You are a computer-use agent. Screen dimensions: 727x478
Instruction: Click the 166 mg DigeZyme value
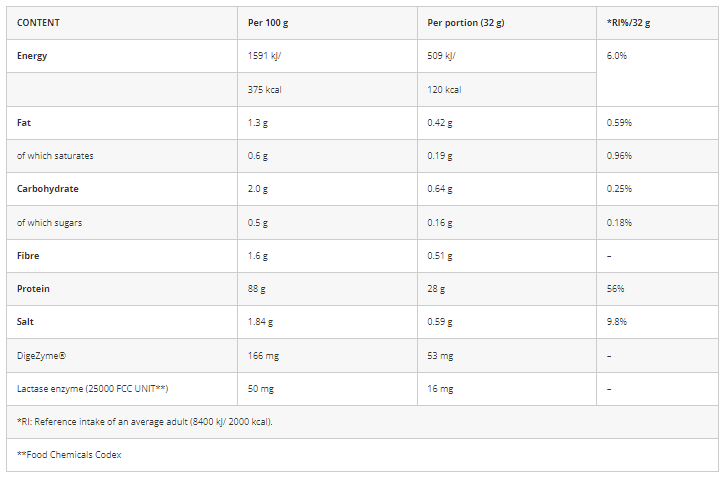263,356
